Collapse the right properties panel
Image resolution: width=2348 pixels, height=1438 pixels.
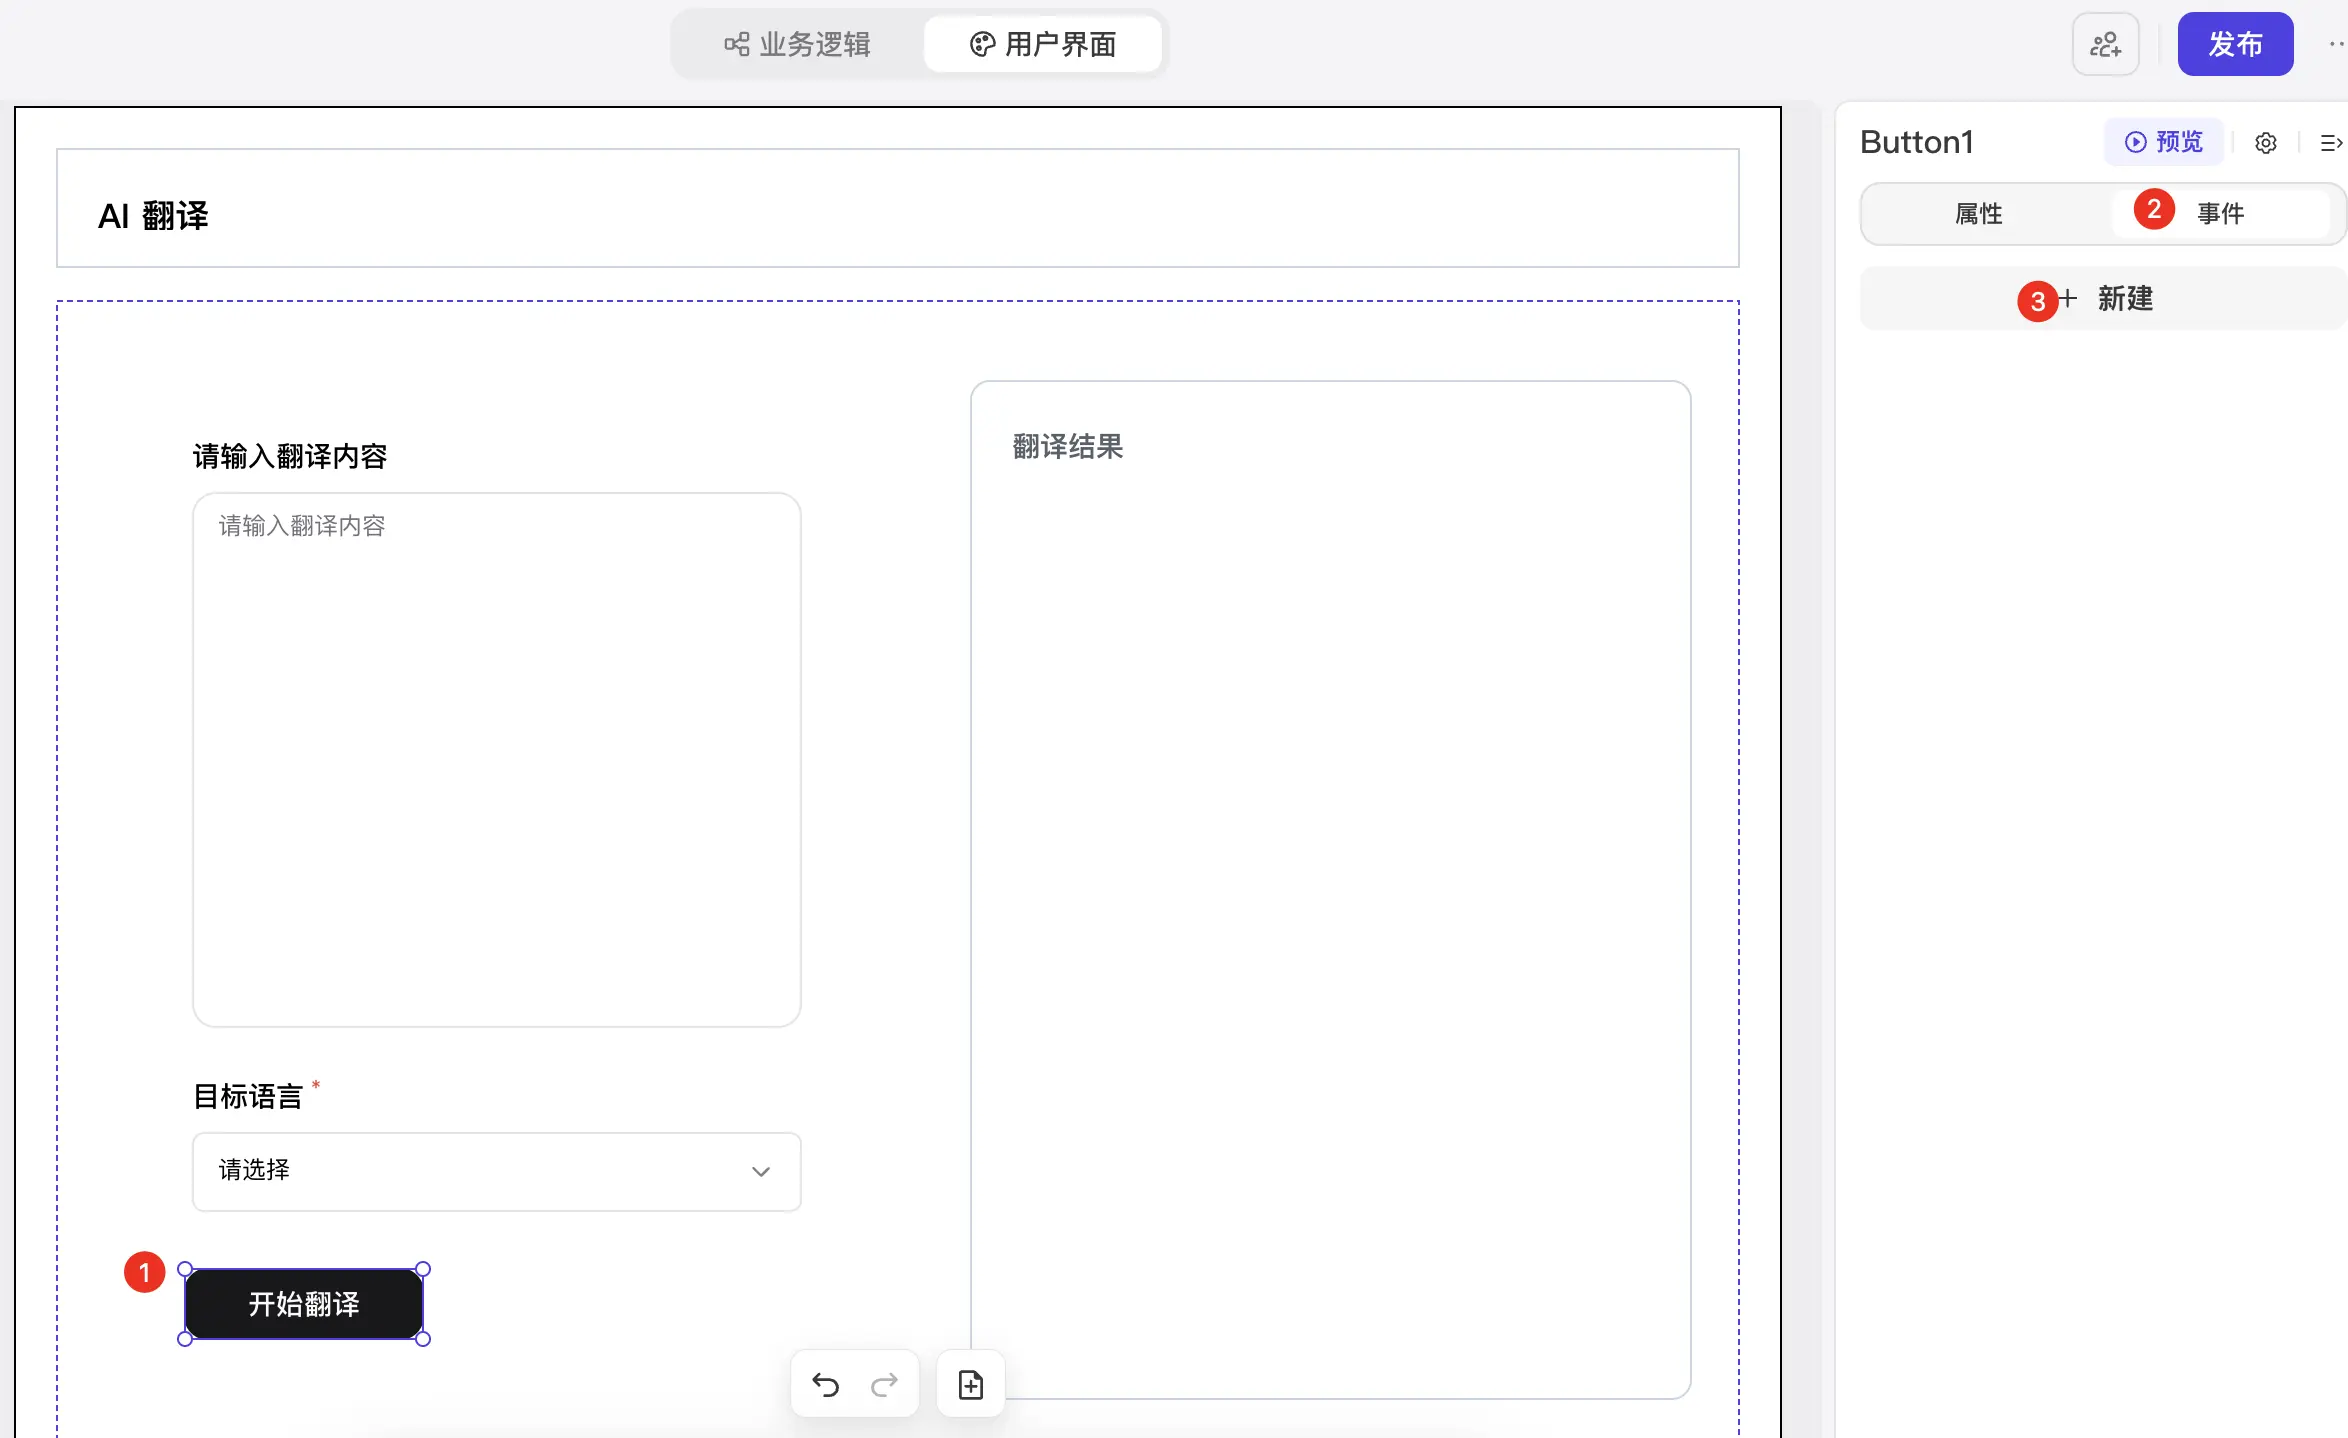(x=2331, y=143)
